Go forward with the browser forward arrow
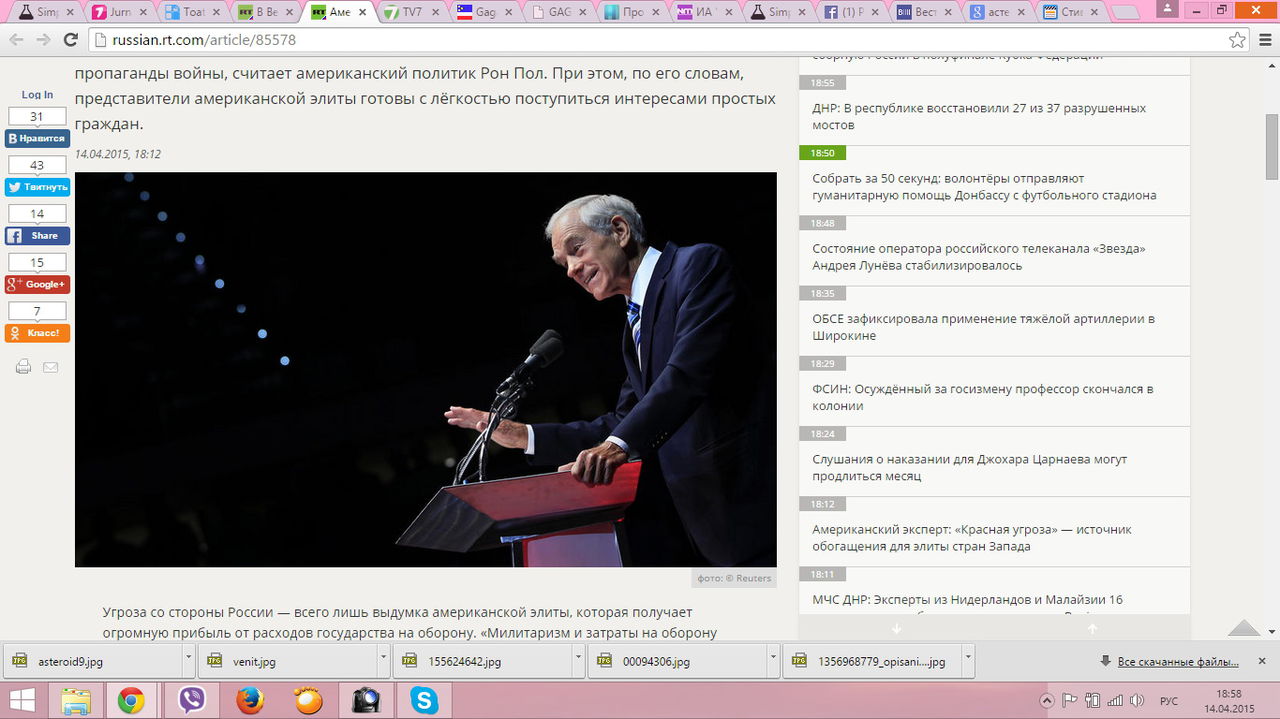Viewport: 1280px width, 719px height. tap(43, 40)
